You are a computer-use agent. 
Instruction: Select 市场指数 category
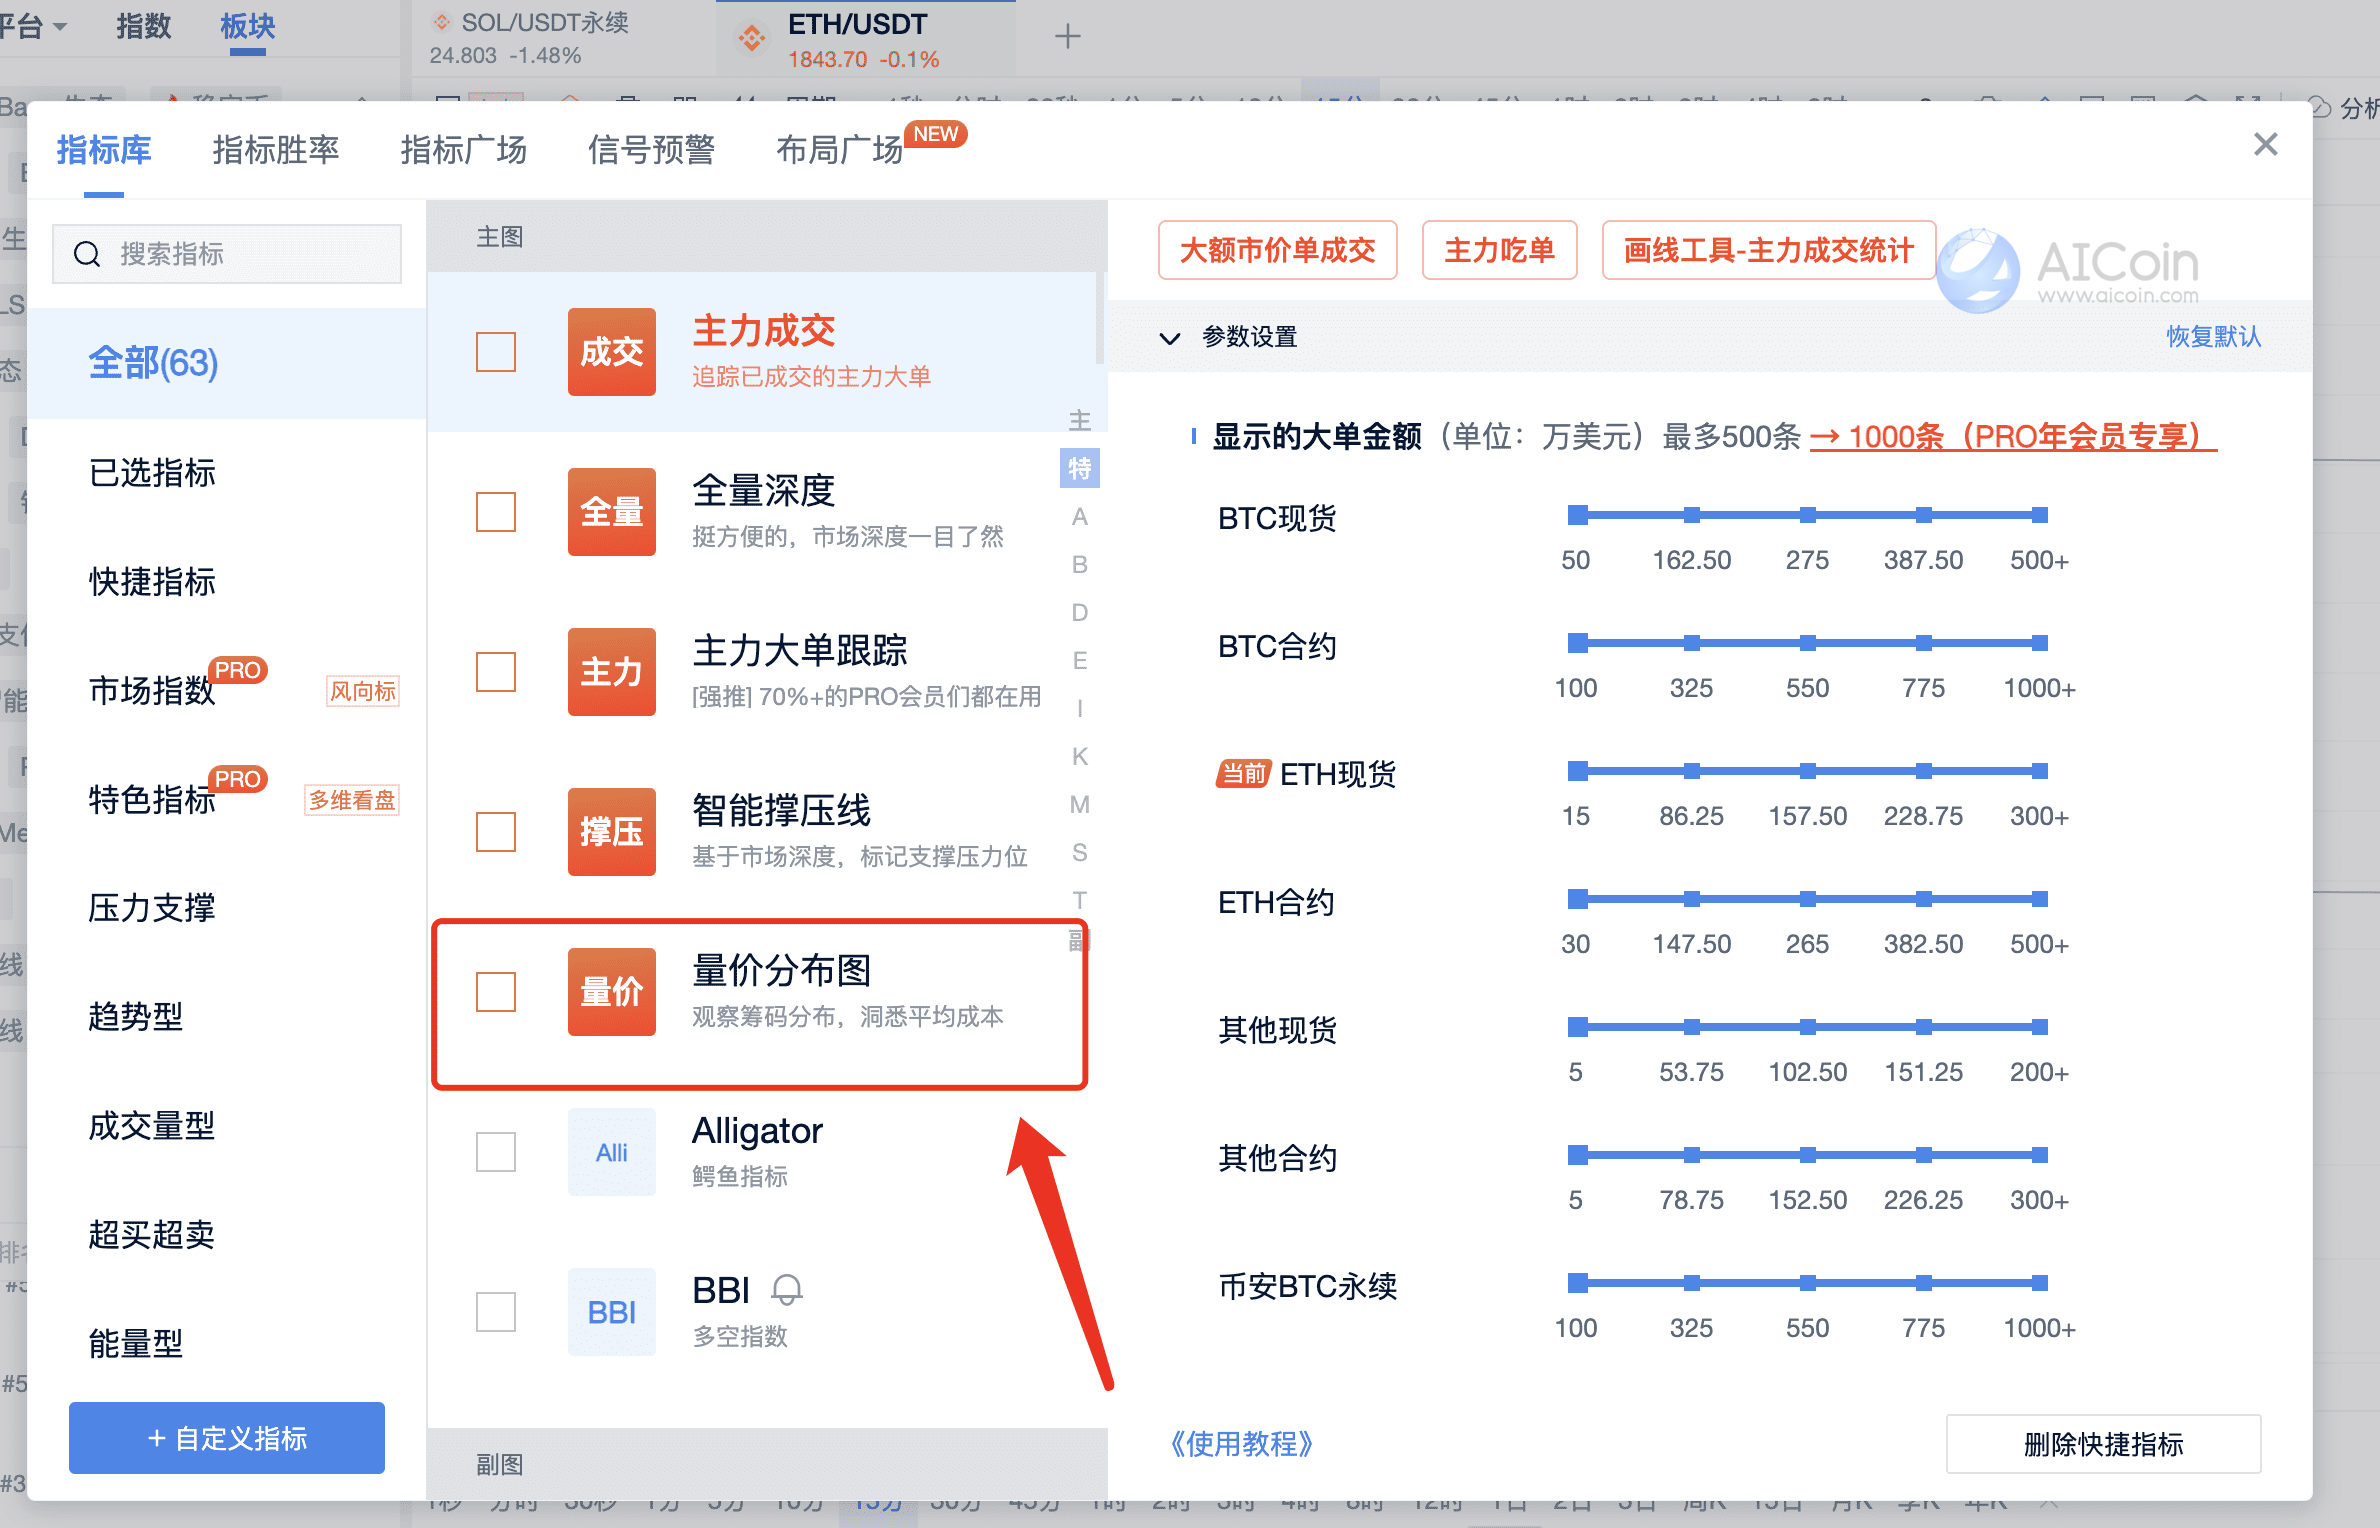(x=227, y=690)
